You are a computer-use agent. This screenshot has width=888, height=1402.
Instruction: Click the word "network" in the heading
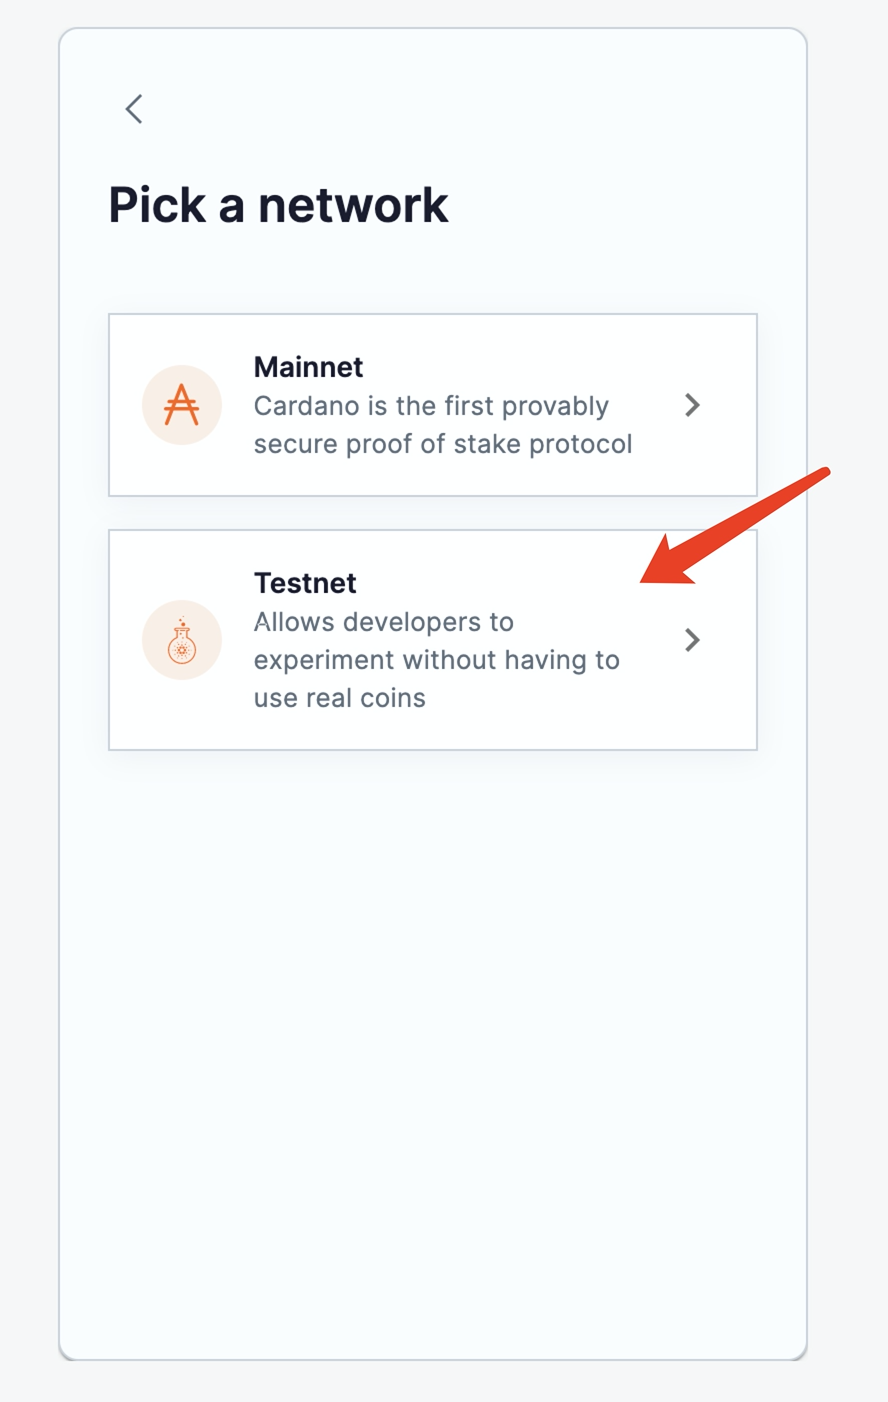pos(353,205)
